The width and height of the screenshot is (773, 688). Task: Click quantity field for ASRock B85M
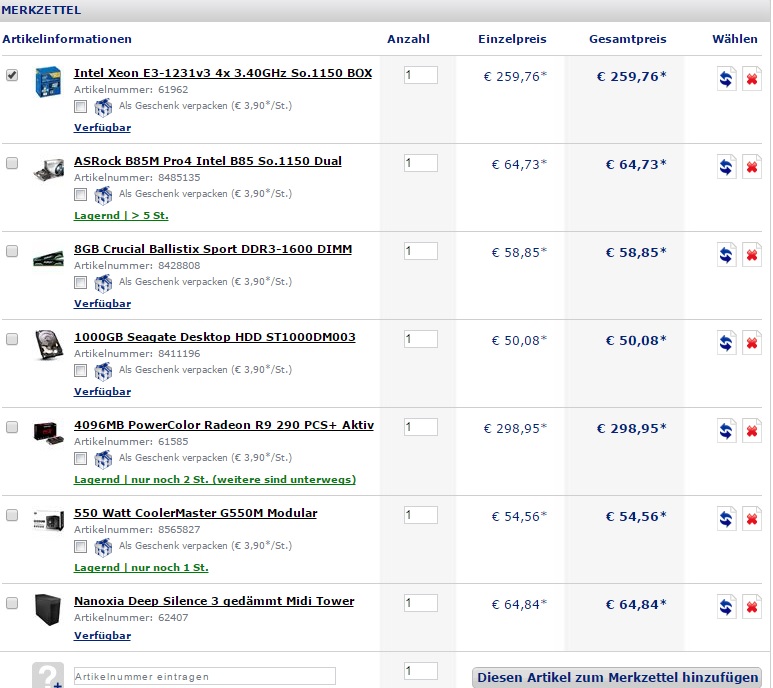pyautogui.click(x=421, y=163)
